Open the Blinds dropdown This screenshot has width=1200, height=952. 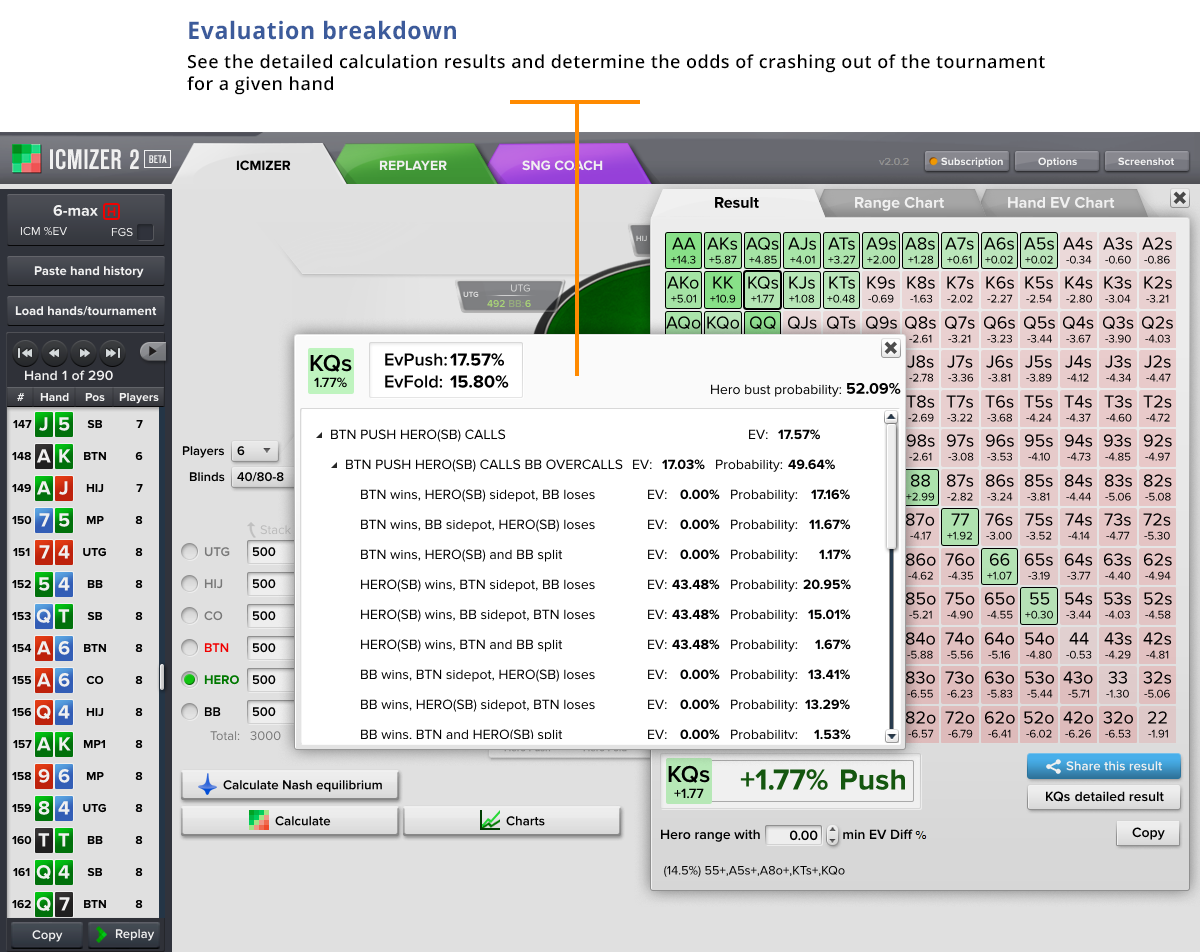point(261,477)
